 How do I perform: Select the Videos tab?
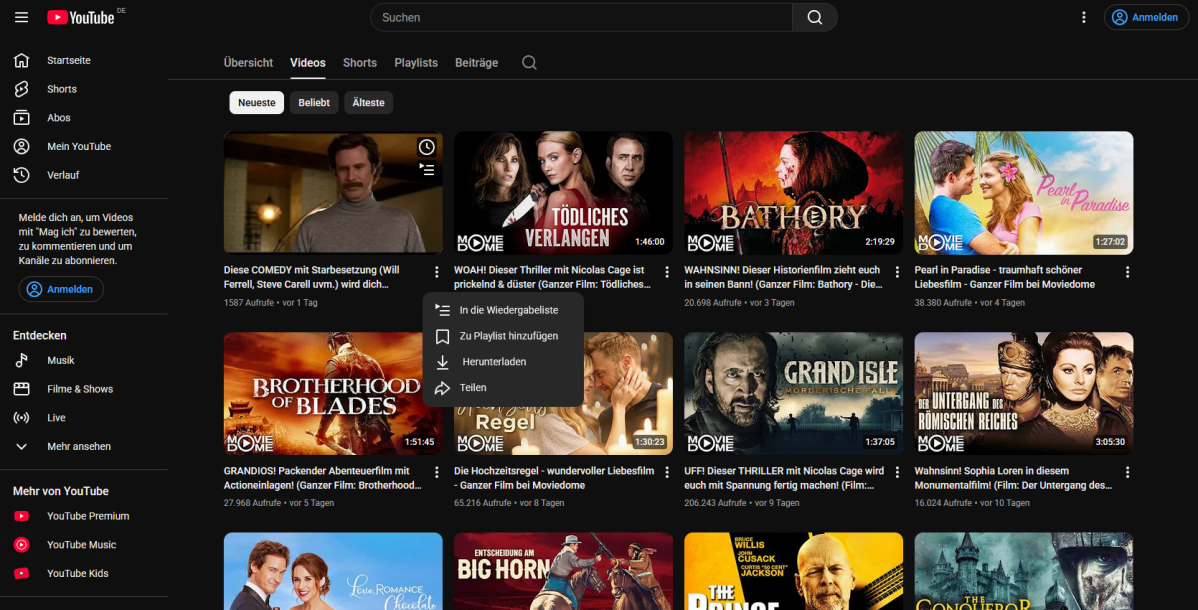pyautogui.click(x=308, y=63)
